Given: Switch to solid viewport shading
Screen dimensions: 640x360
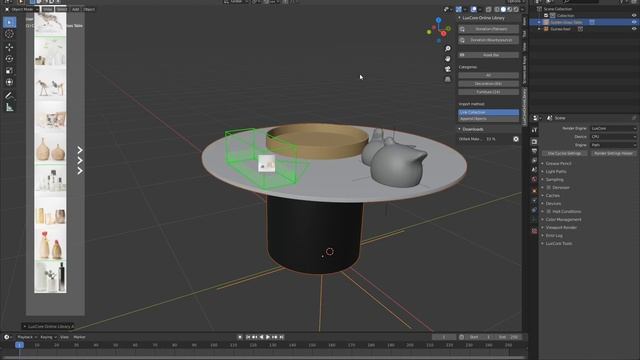Looking at the screenshot, I should click(503, 9).
